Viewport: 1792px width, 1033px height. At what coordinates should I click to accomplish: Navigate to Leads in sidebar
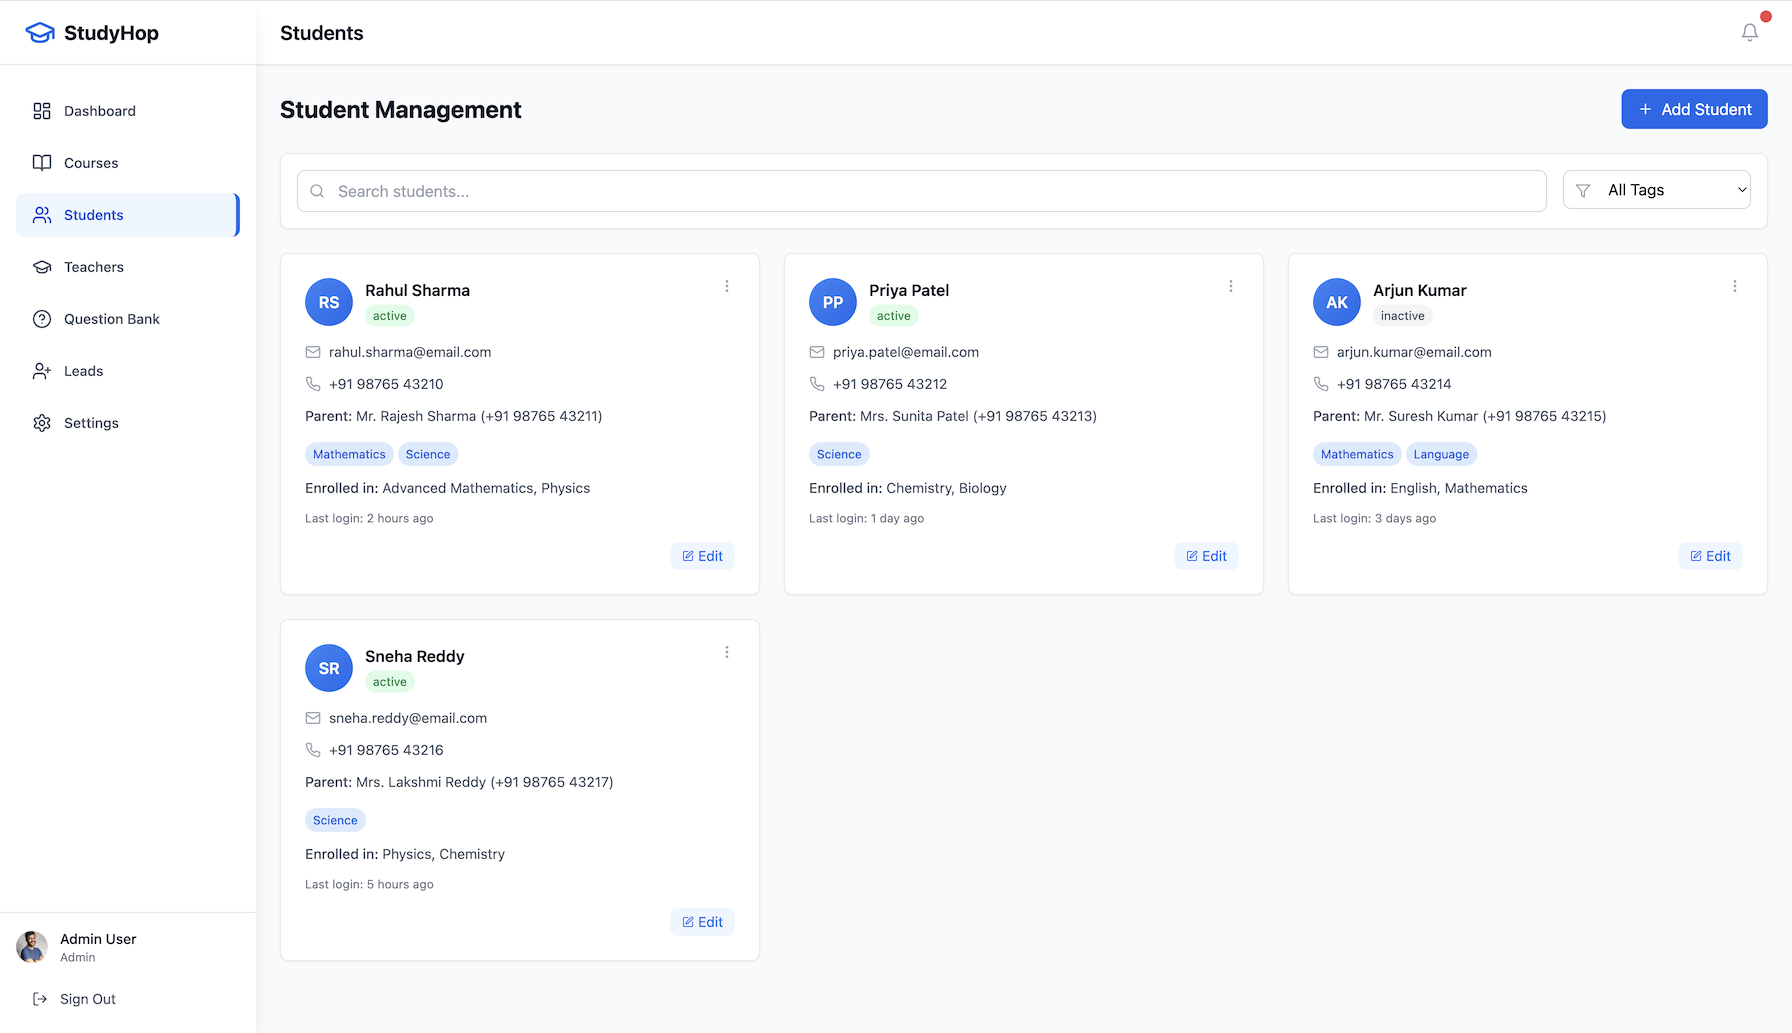coord(83,371)
